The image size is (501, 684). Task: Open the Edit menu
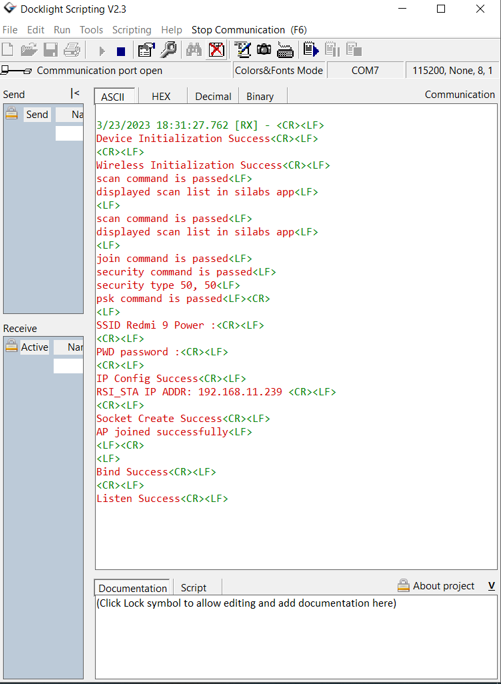coord(35,30)
